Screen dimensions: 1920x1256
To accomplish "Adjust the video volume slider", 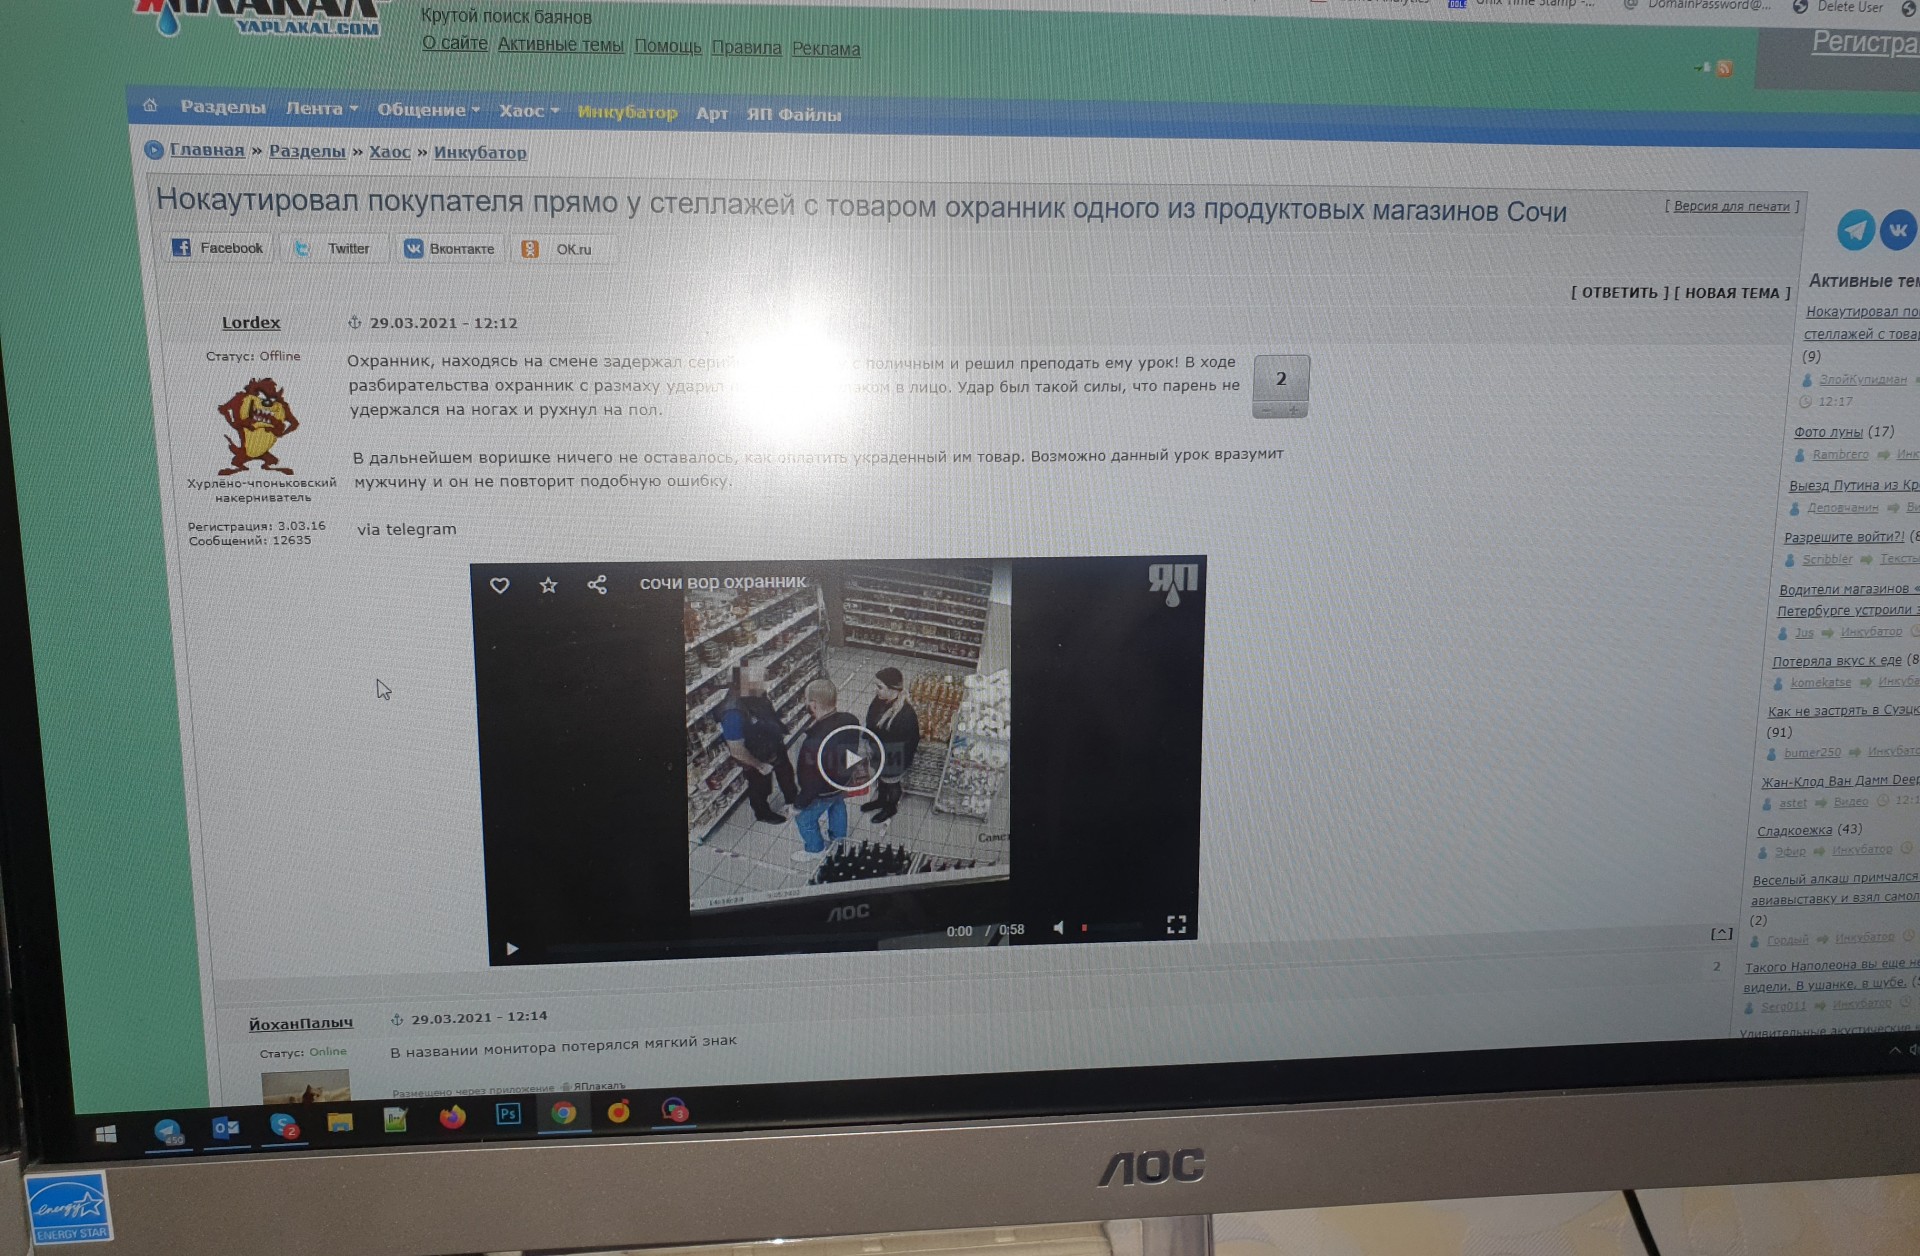I will coord(1110,928).
